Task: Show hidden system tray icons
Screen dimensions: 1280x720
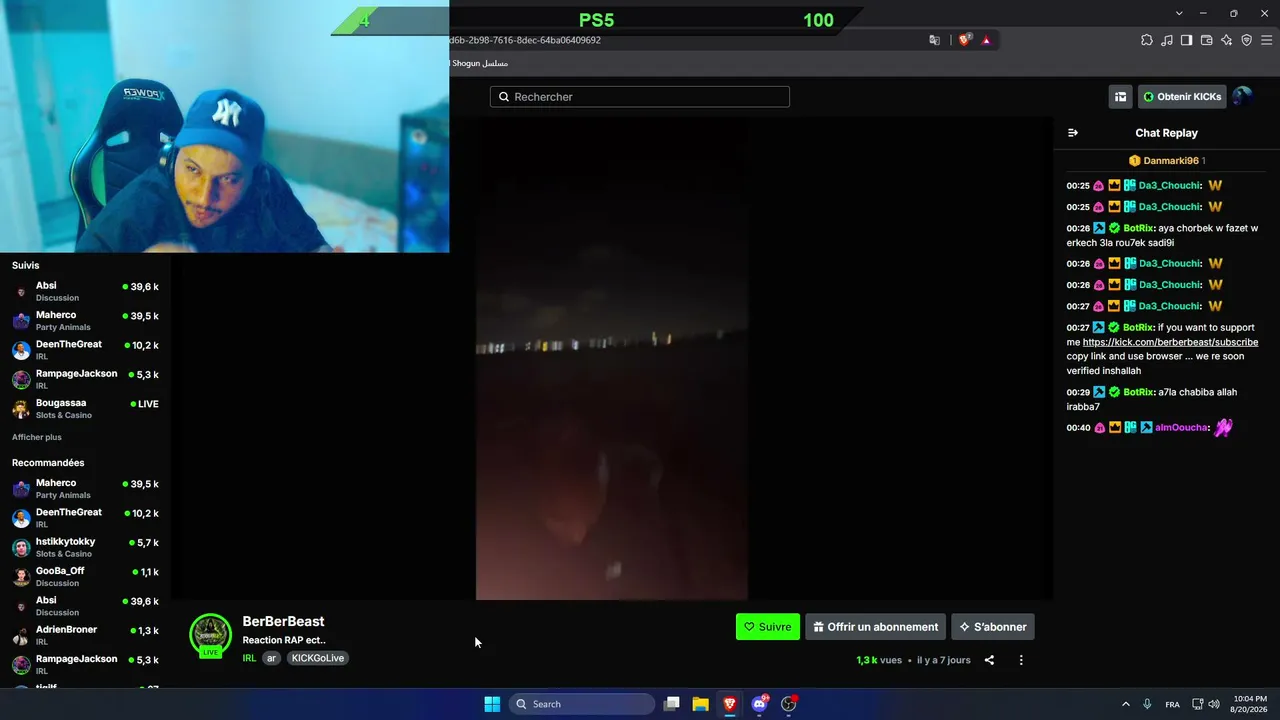Action: click(x=1125, y=704)
